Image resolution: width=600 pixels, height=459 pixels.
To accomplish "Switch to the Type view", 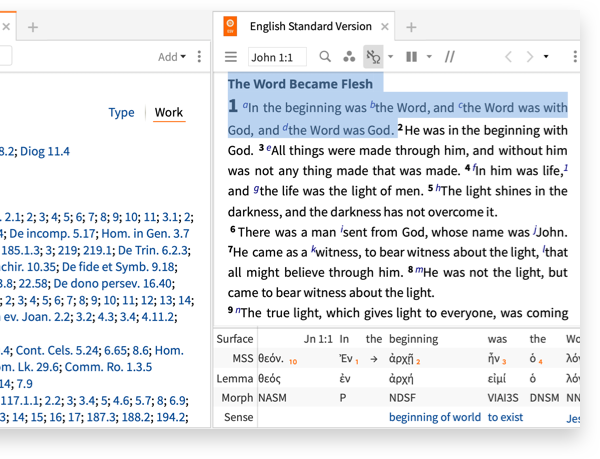I will tap(121, 112).
